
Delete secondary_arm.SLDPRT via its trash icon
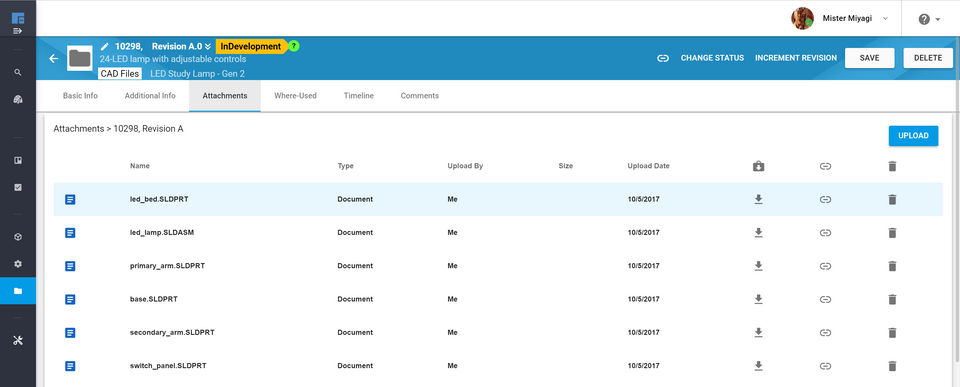892,333
